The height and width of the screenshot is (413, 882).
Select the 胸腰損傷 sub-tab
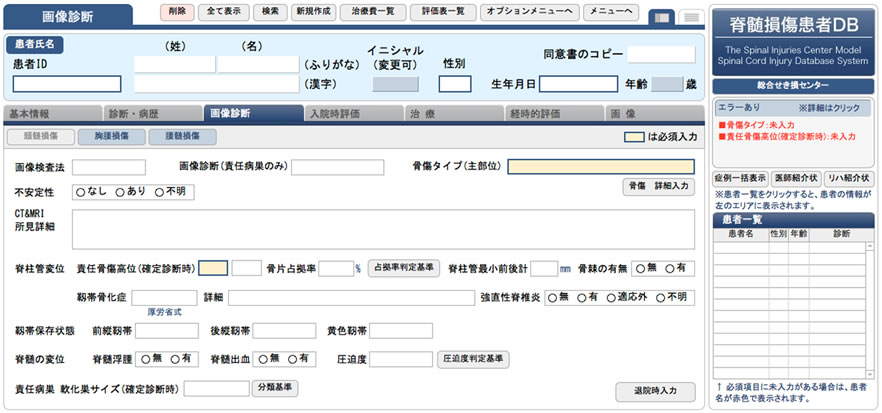111,137
